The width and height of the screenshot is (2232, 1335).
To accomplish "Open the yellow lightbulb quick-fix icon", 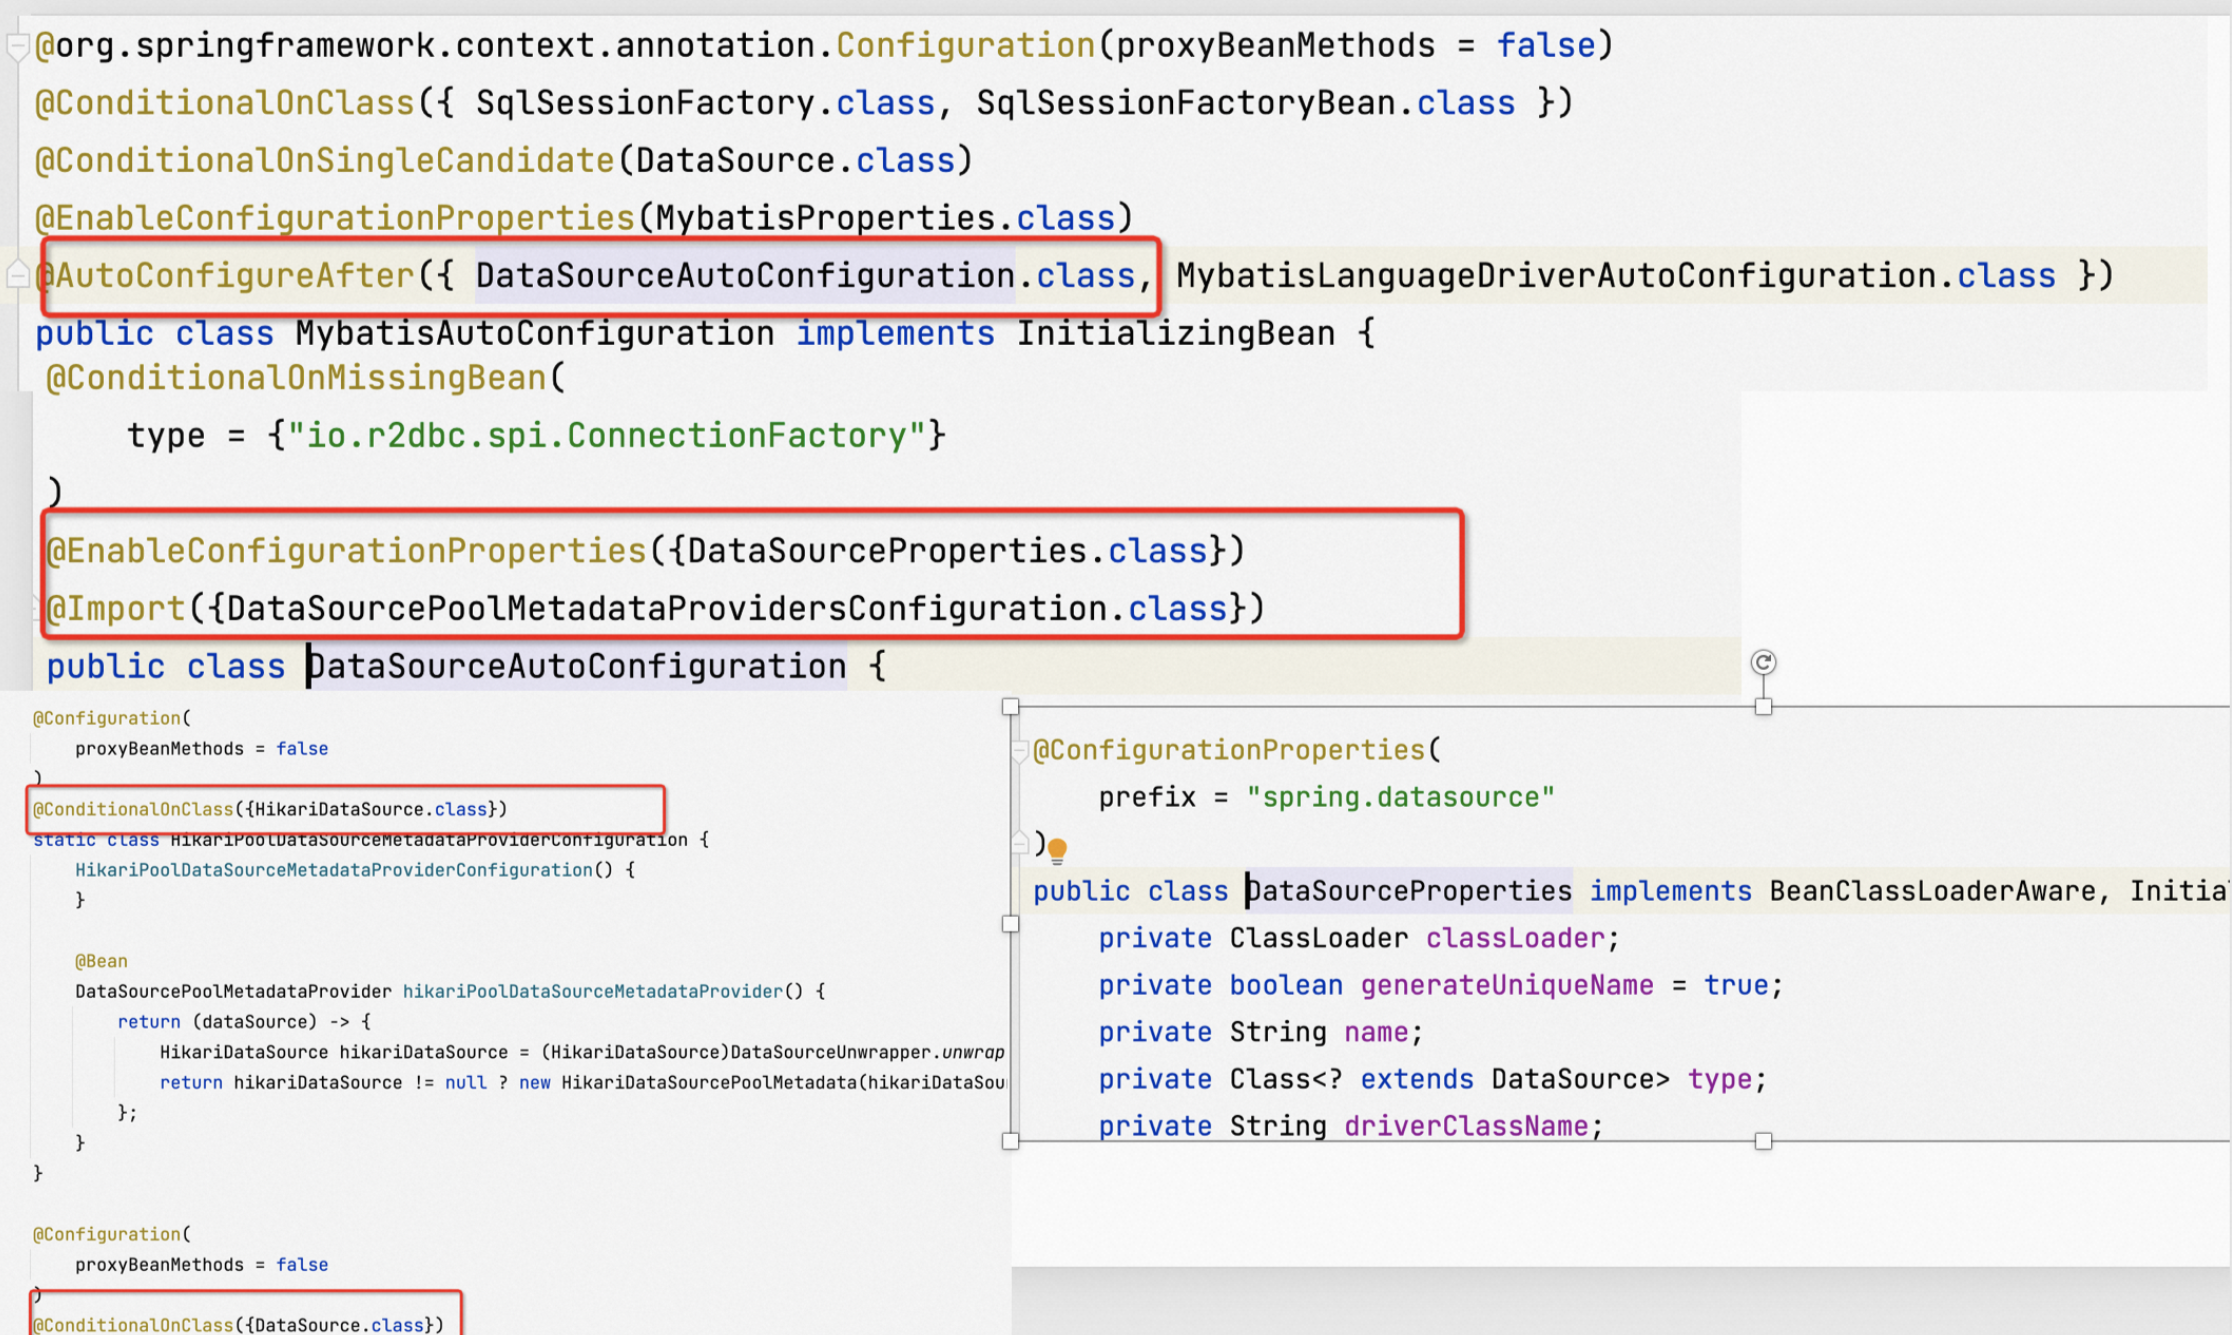I will coord(1057,851).
